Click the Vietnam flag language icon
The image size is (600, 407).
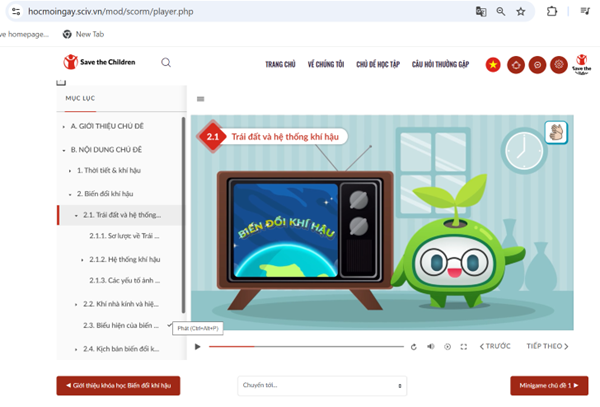point(493,65)
